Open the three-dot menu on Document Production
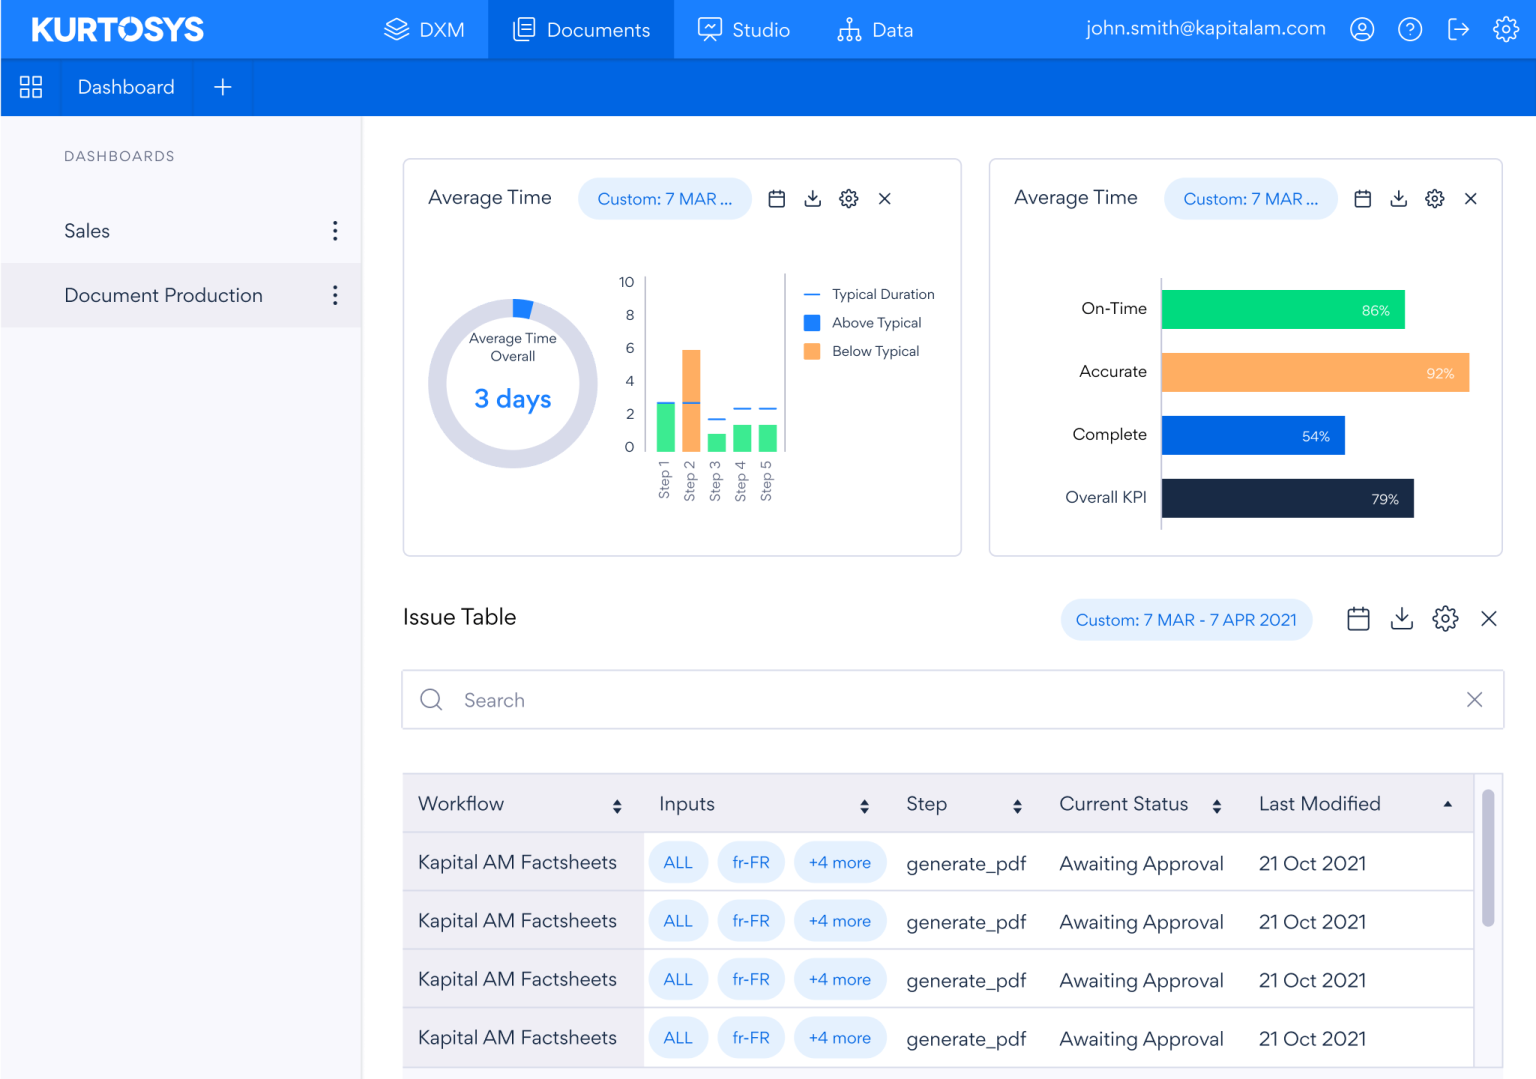The image size is (1536, 1079). click(x=335, y=295)
